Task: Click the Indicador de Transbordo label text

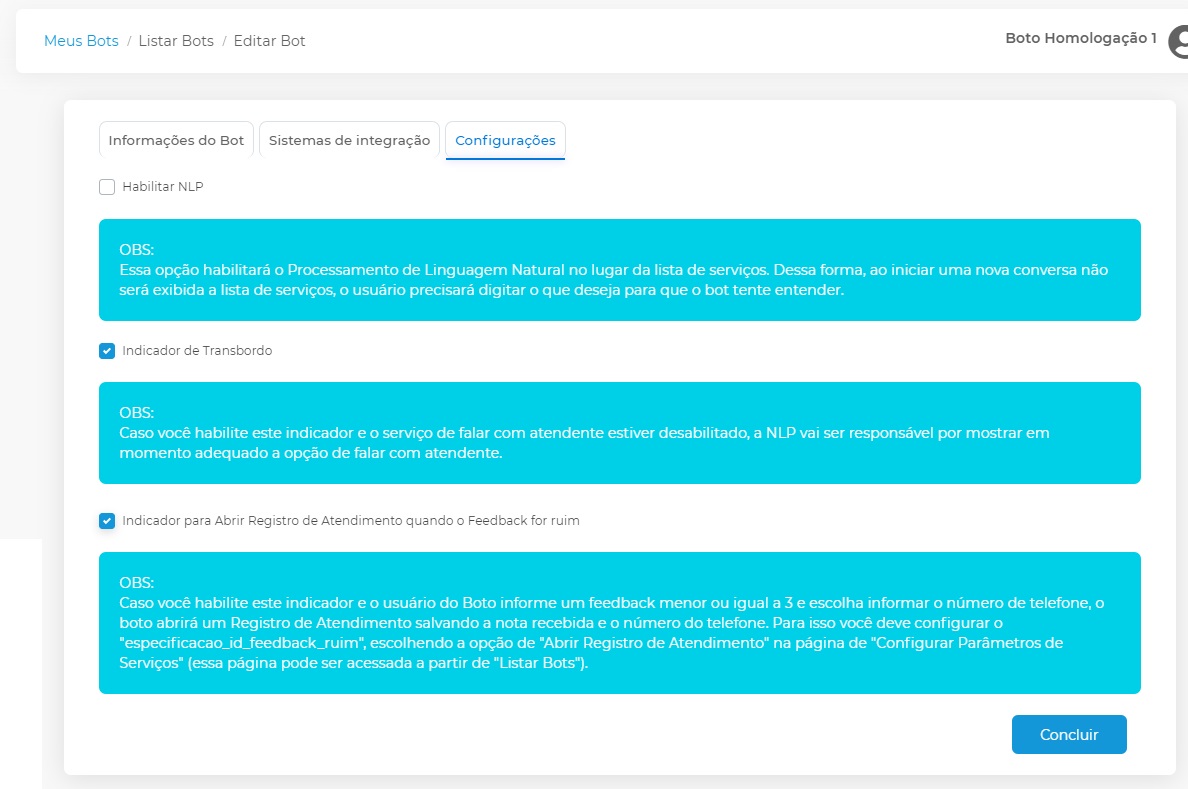Action: 197,351
